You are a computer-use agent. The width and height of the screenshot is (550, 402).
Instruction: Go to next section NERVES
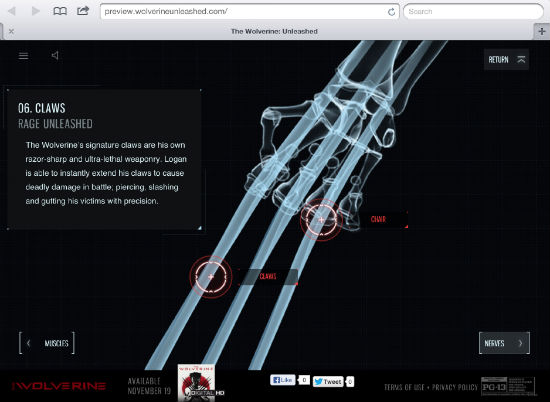click(x=504, y=343)
